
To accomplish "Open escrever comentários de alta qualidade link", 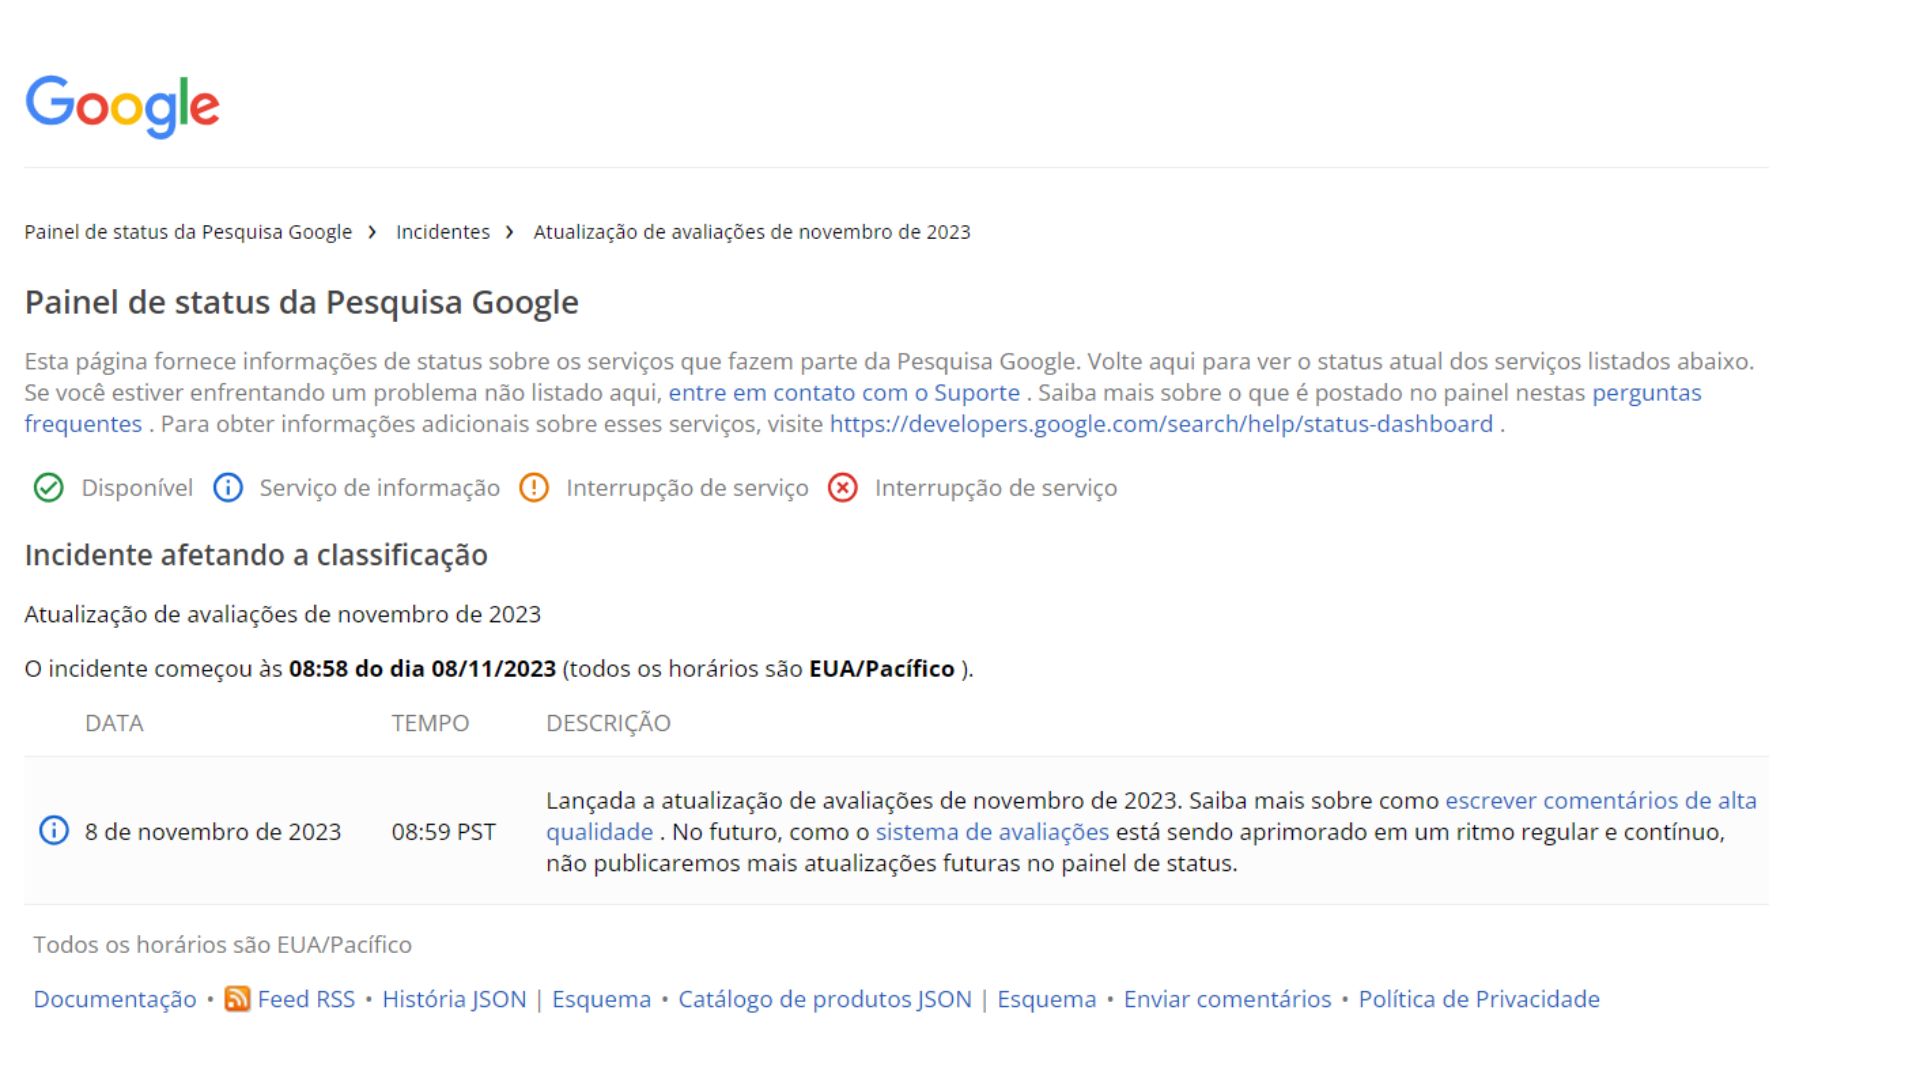I will pyautogui.click(x=1600, y=801).
